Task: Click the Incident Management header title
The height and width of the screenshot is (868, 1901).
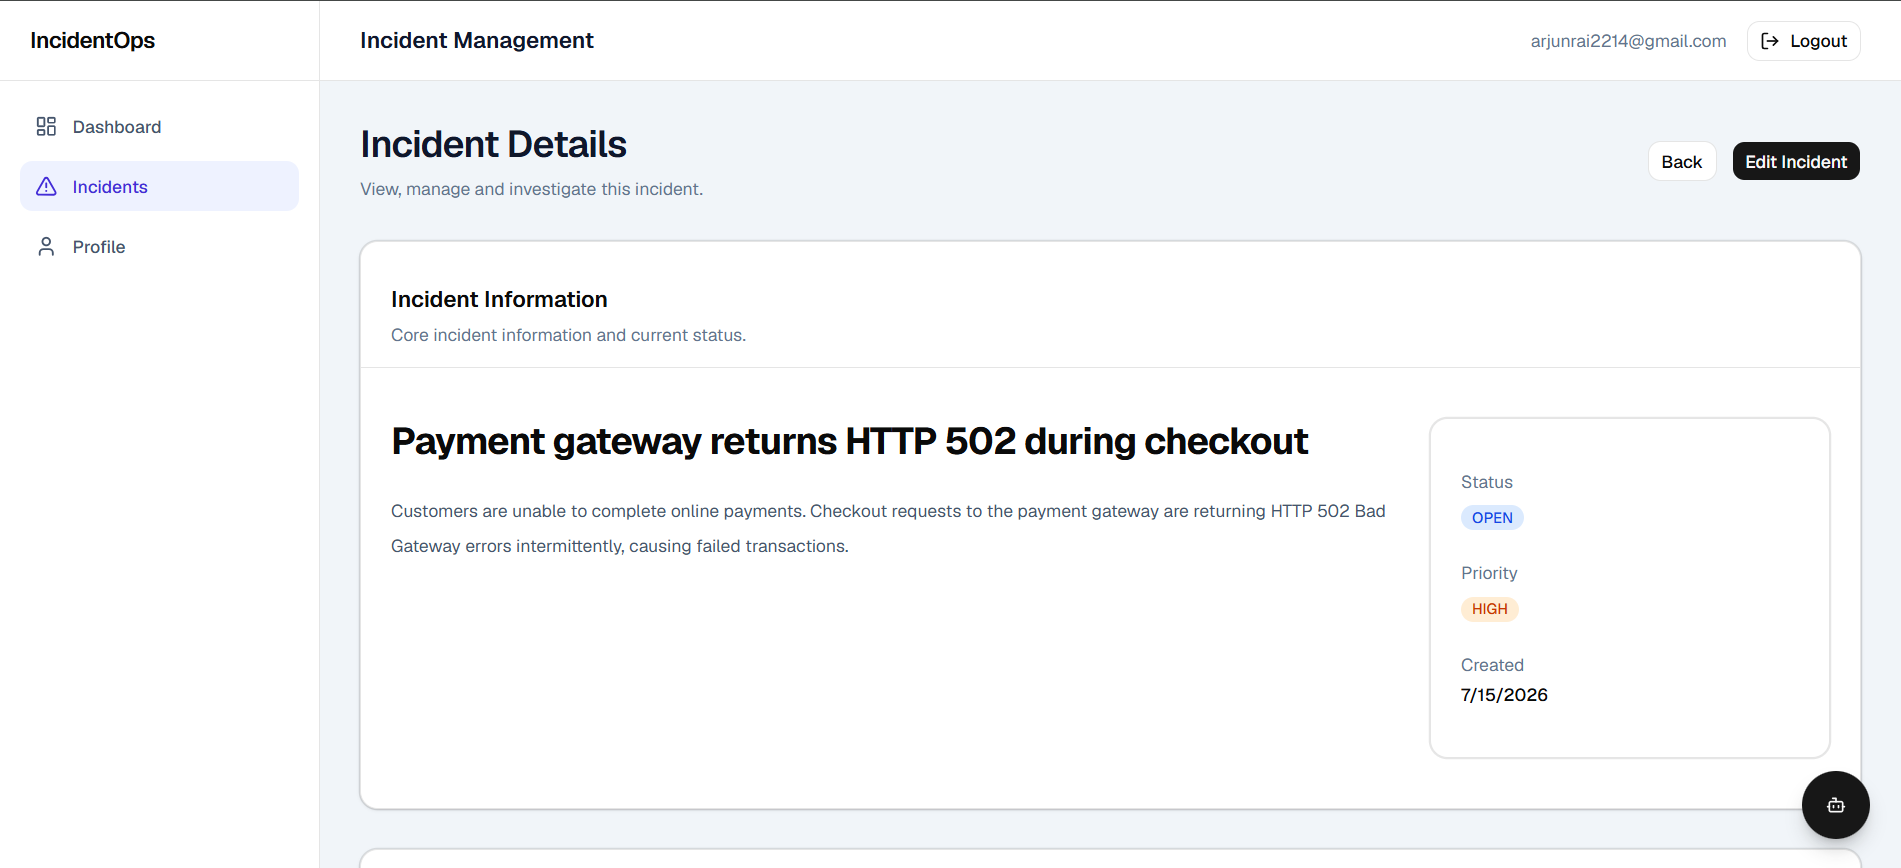Action: pos(477,40)
